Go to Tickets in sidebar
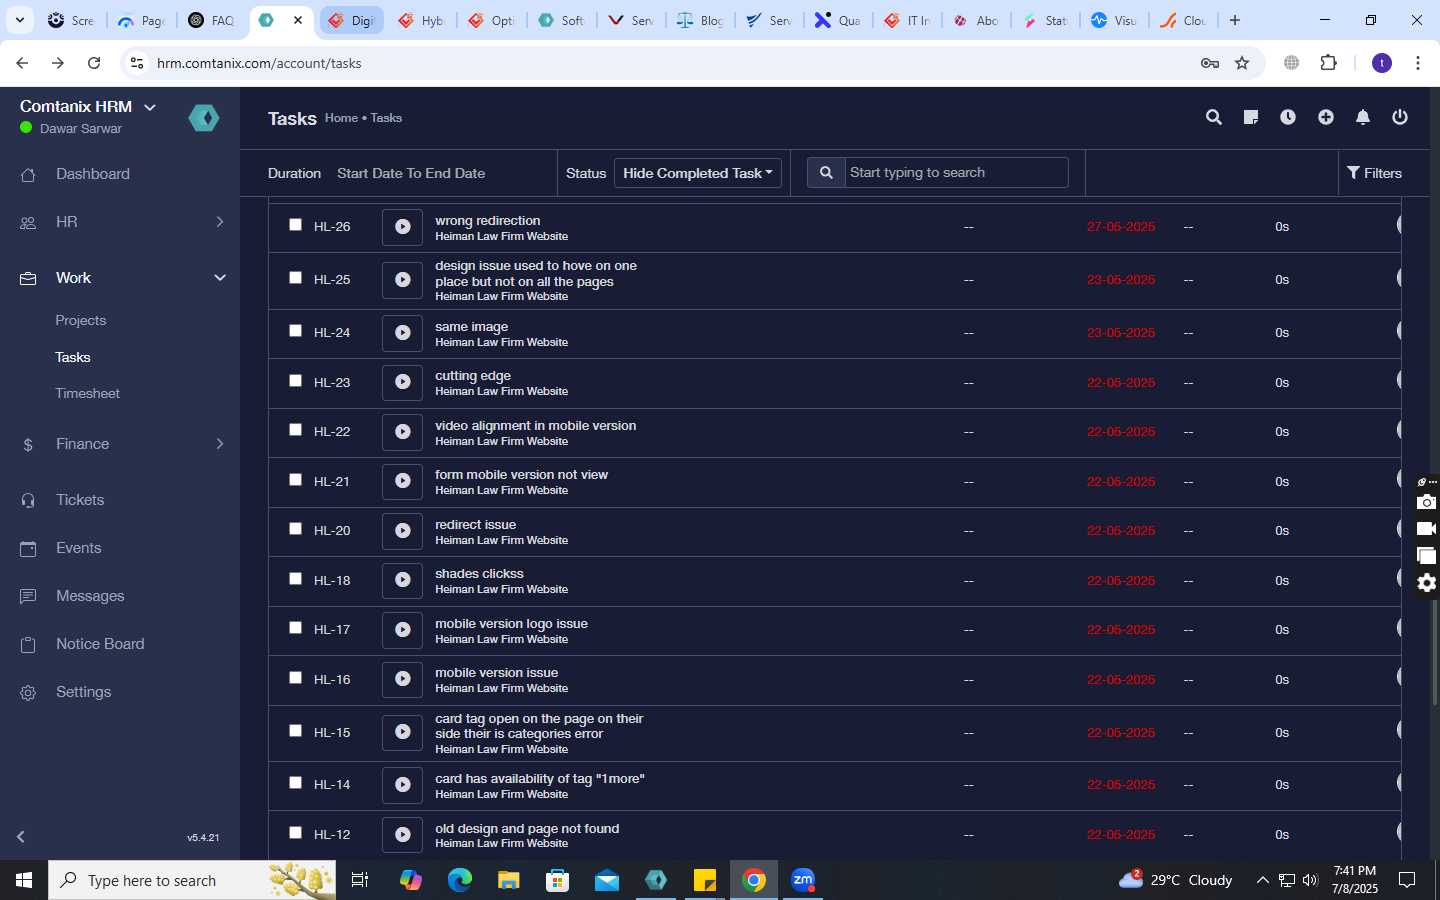1440x900 pixels. click(80, 500)
